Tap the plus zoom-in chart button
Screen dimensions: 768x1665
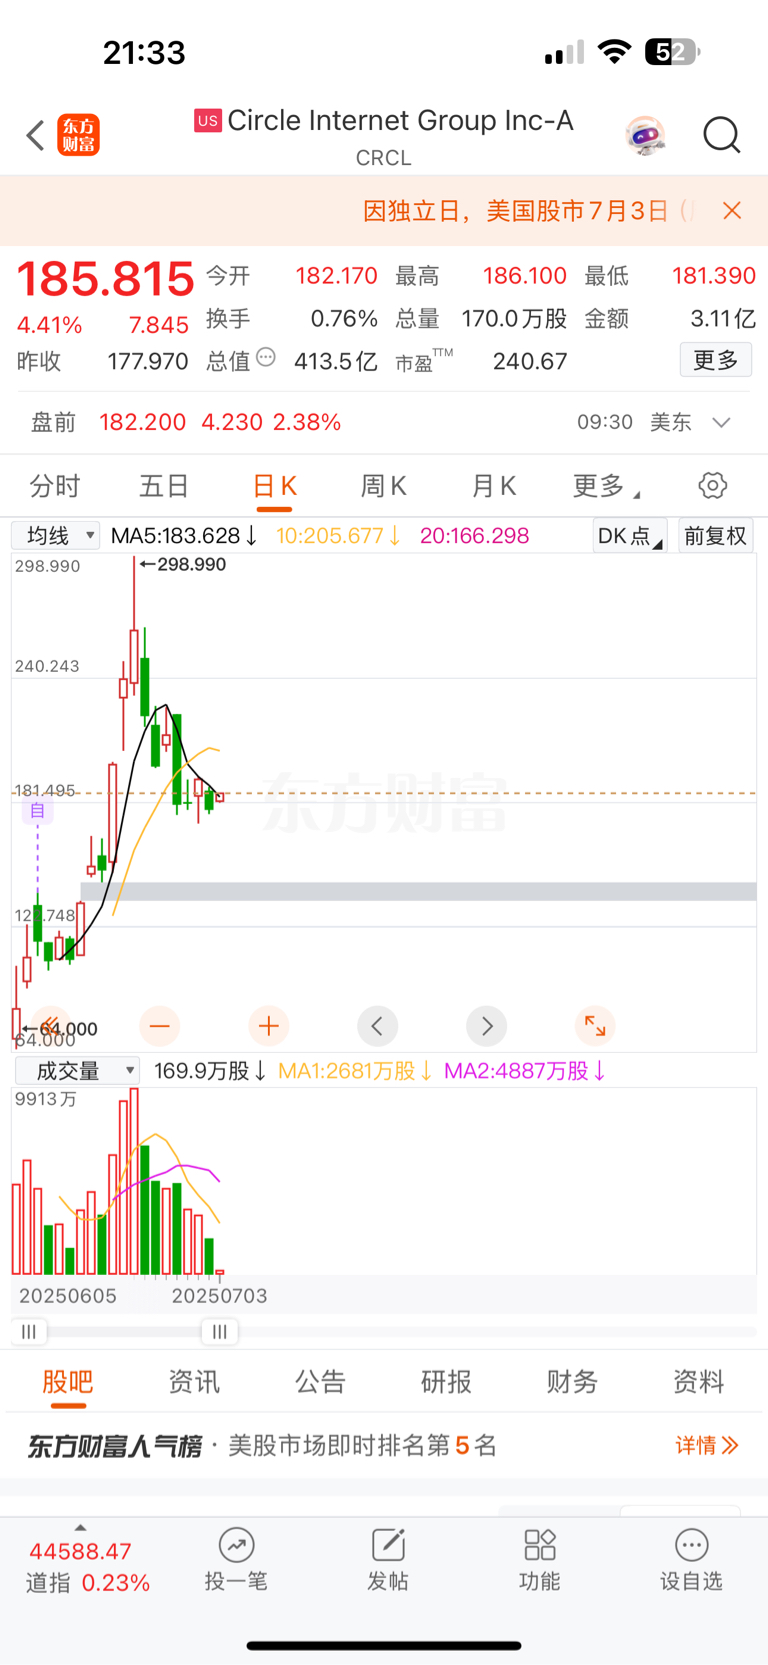[x=268, y=1026]
